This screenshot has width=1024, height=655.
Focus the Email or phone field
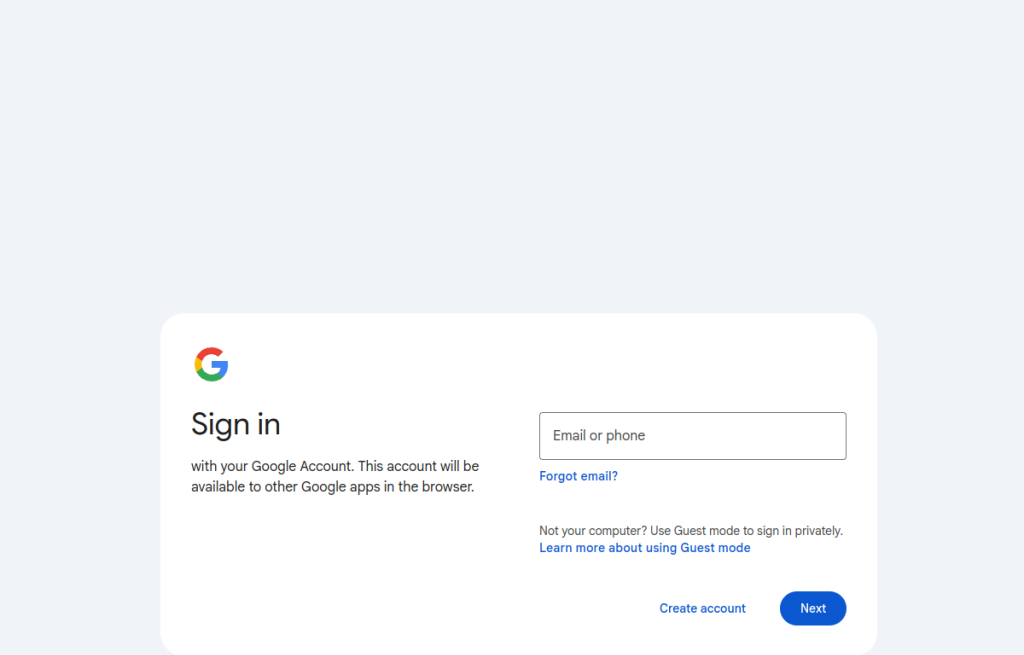pyautogui.click(x=692, y=436)
